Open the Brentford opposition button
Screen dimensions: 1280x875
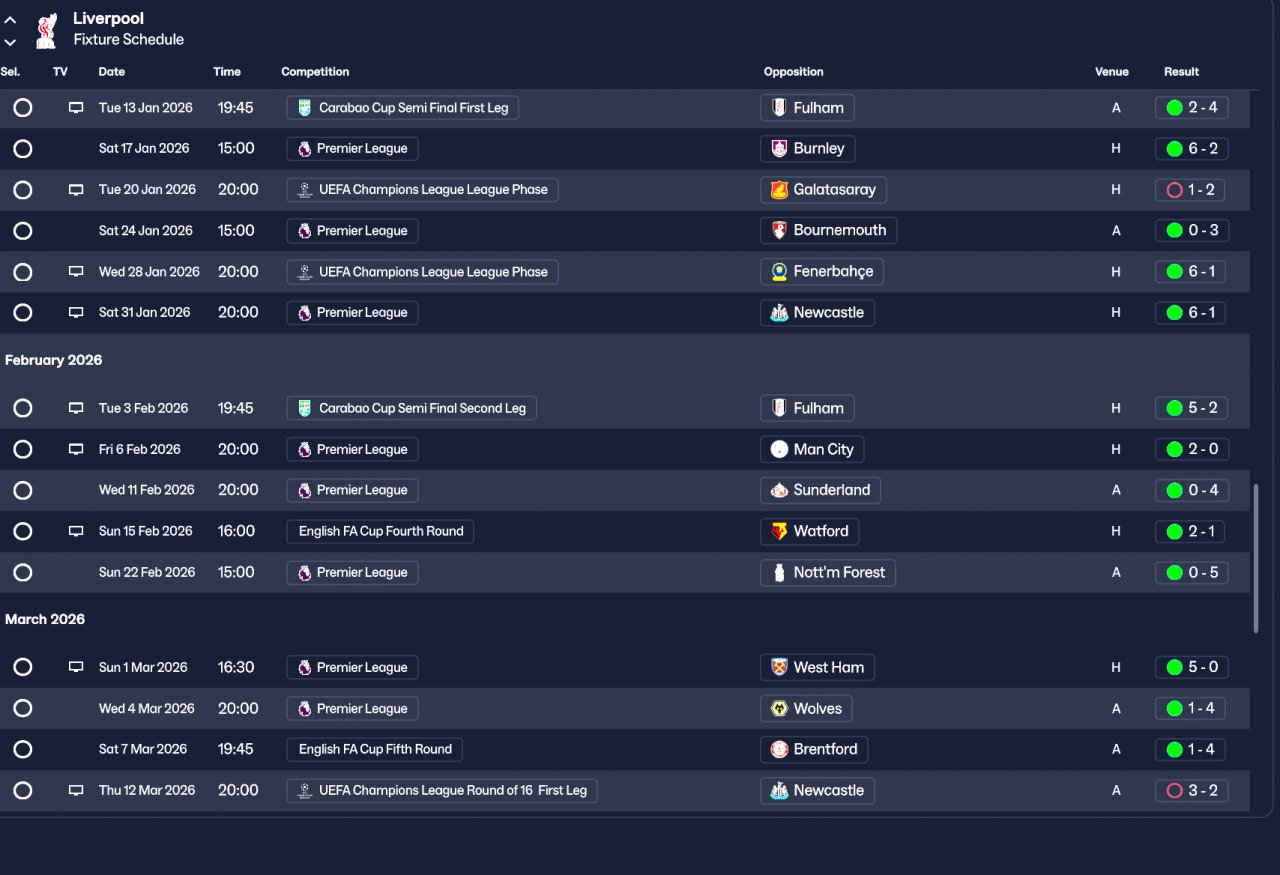(814, 749)
